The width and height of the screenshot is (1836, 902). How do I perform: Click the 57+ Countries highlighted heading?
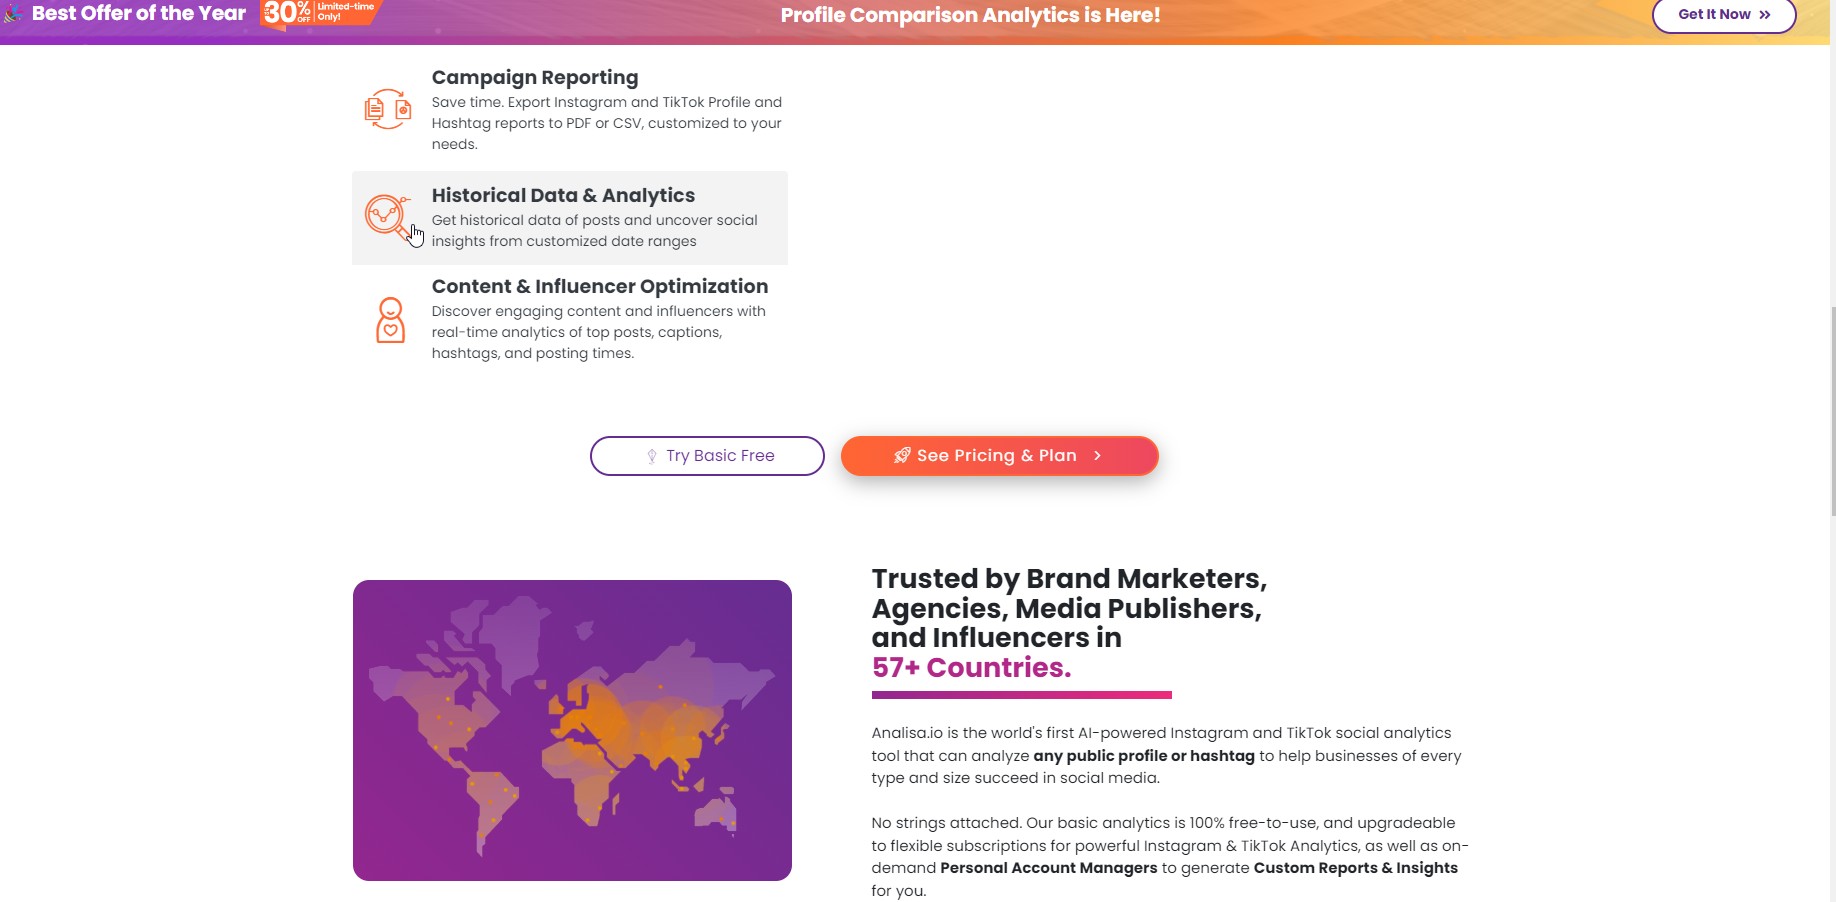pos(971,667)
